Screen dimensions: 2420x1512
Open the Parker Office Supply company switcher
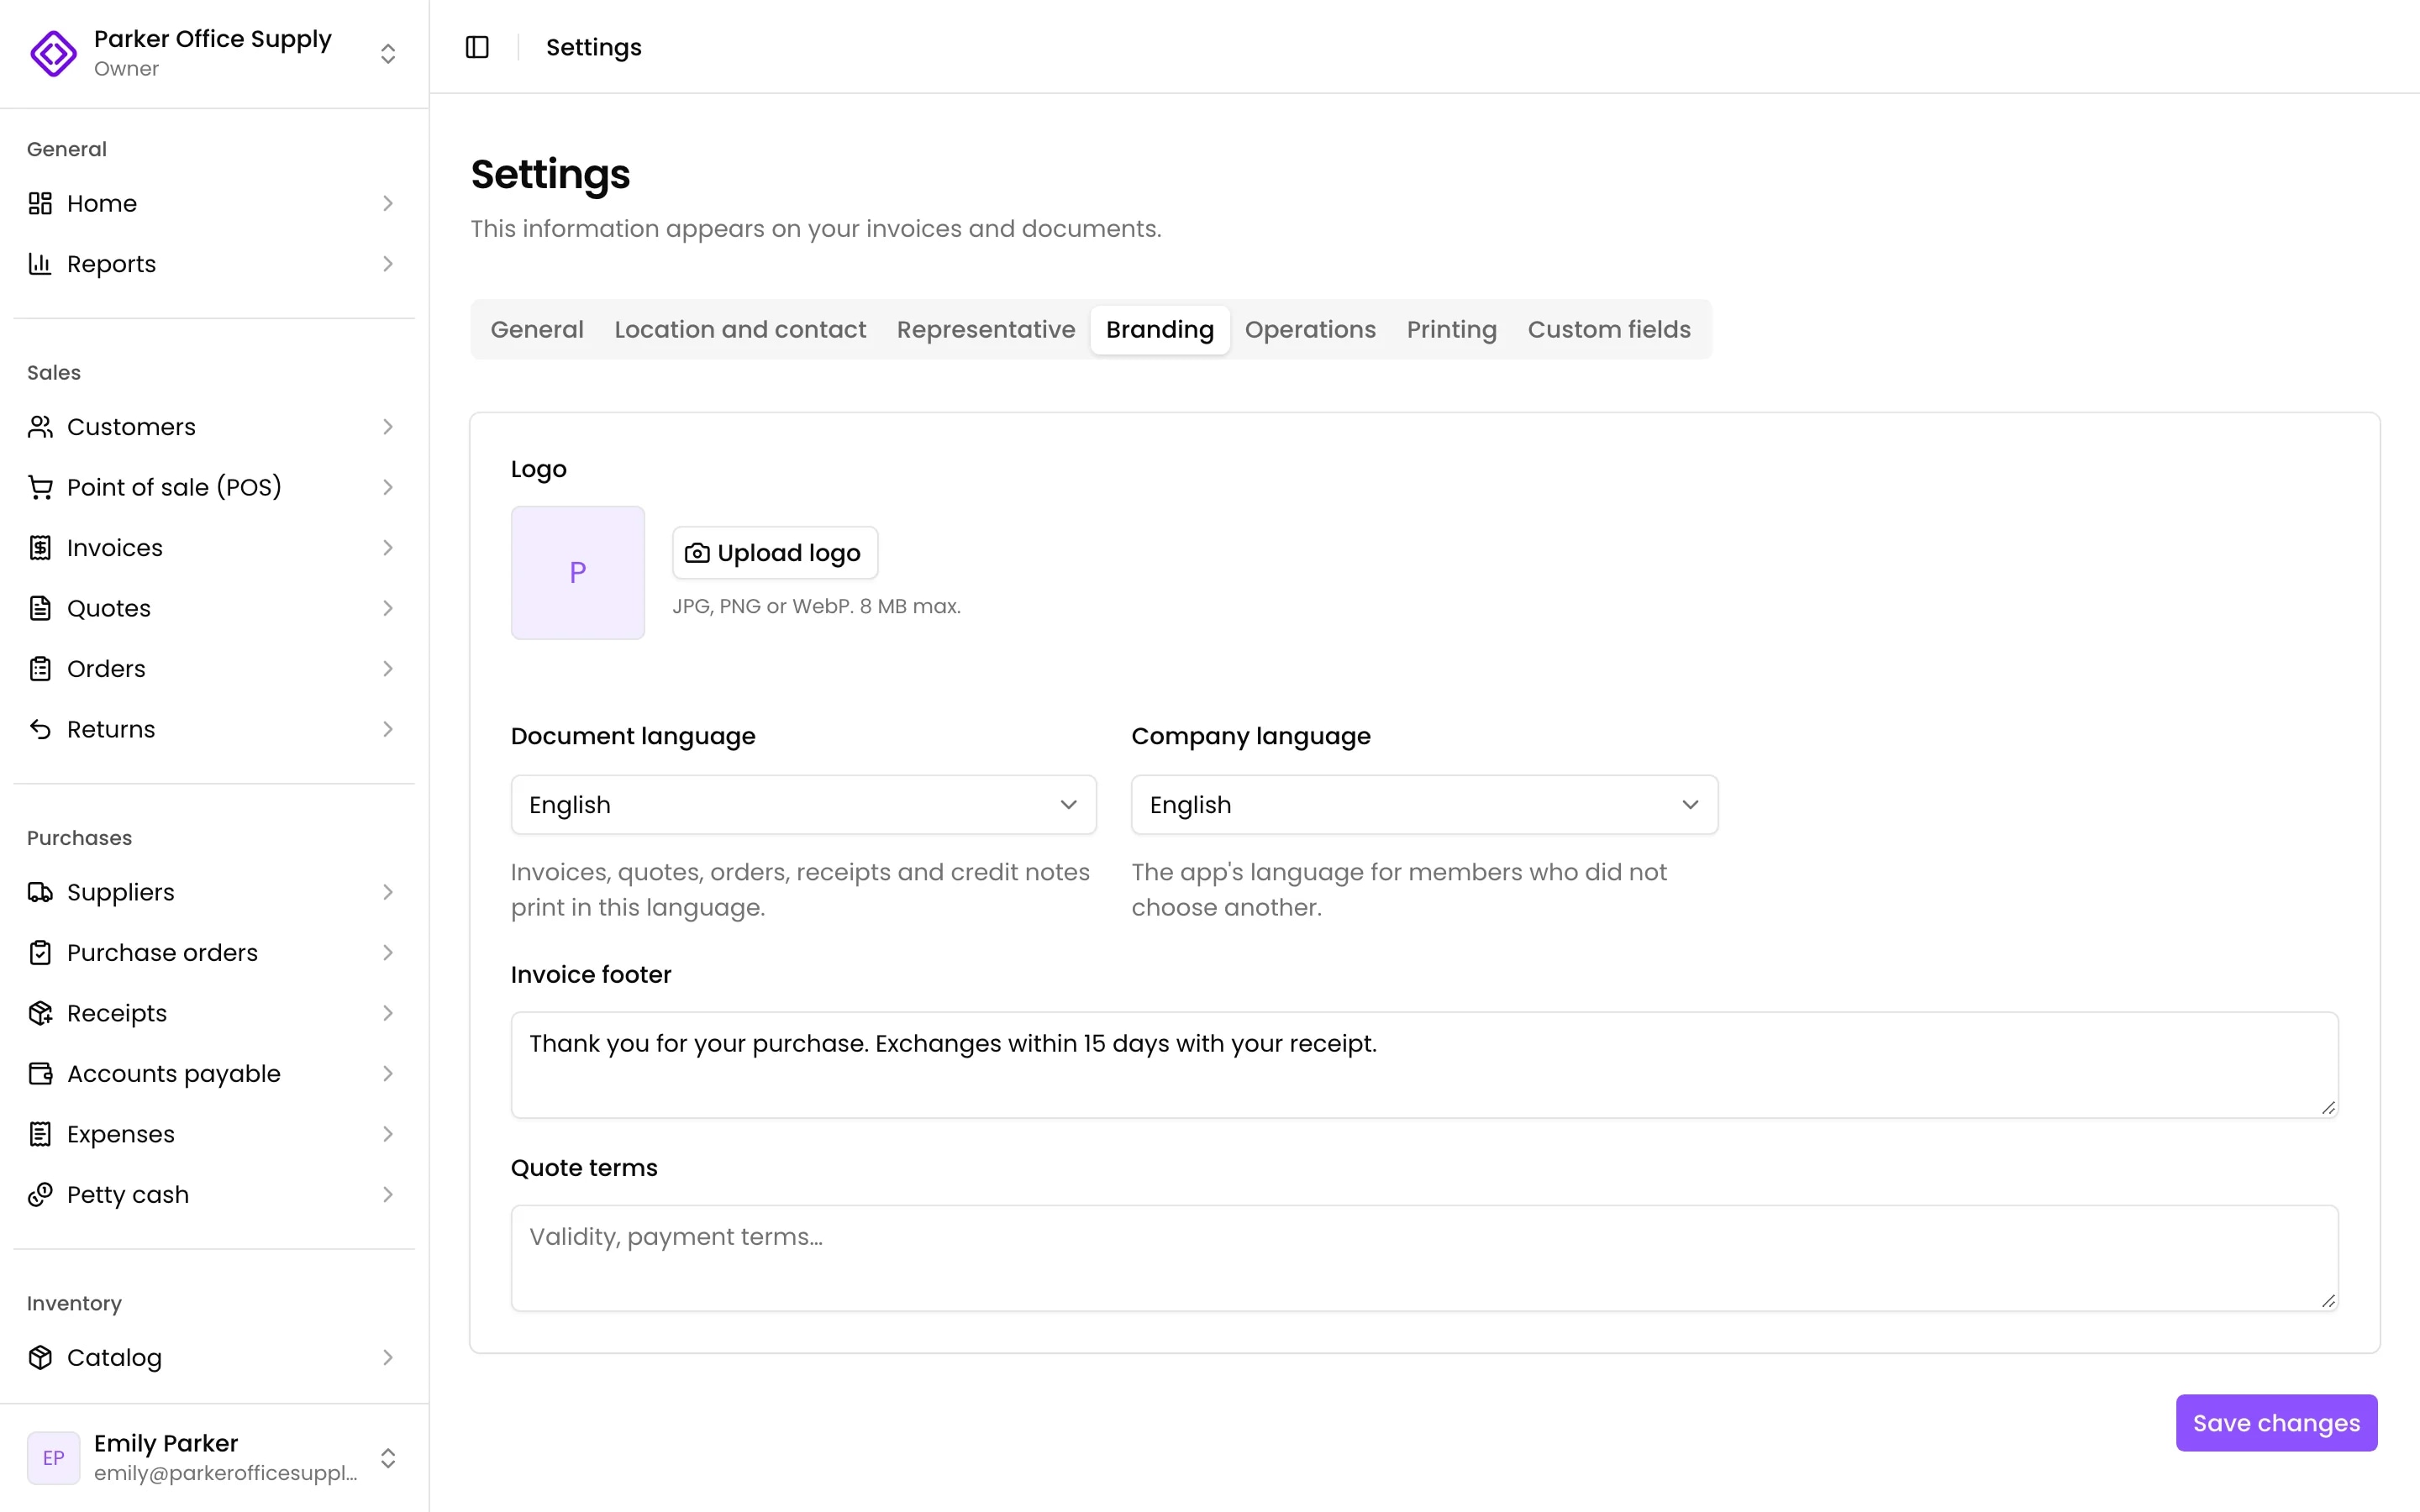click(214, 53)
